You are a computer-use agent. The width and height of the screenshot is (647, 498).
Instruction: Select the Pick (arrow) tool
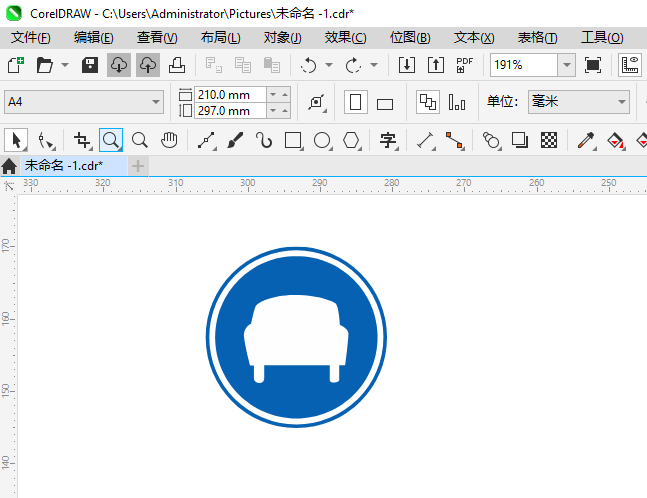[x=16, y=140]
